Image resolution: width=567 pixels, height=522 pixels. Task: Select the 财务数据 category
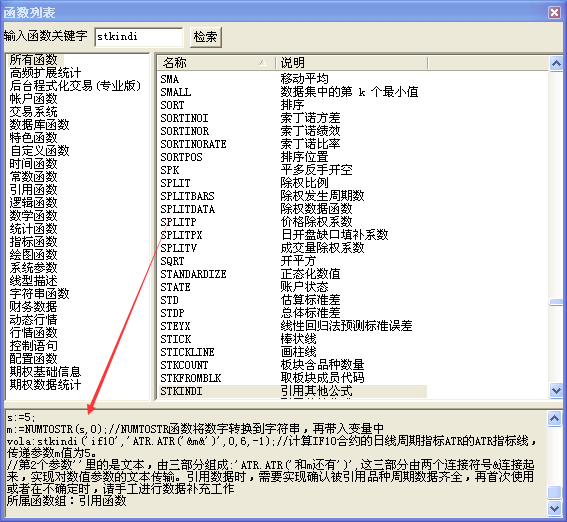click(34, 307)
